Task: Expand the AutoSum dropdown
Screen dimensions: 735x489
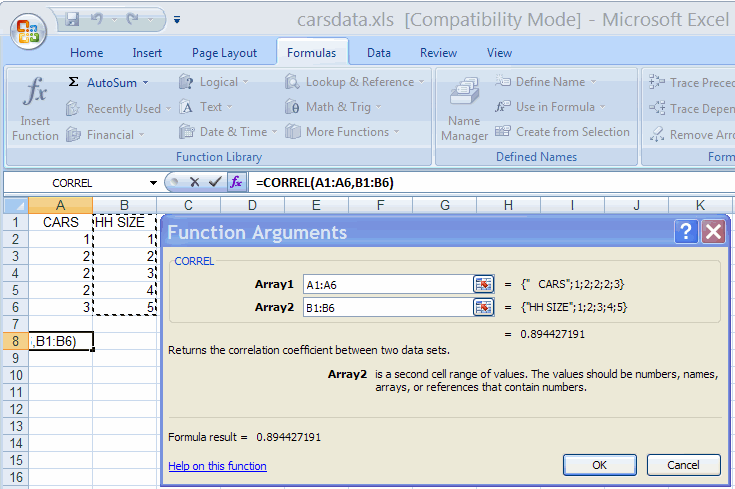Action: 145,82
